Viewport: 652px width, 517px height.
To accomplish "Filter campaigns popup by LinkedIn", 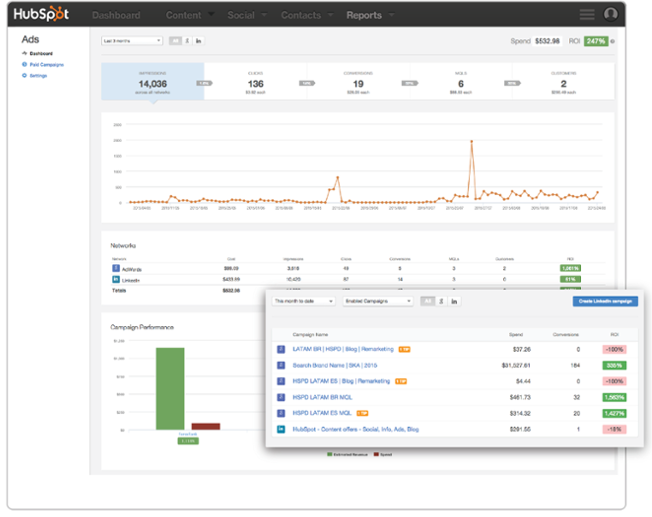I will pyautogui.click(x=454, y=301).
